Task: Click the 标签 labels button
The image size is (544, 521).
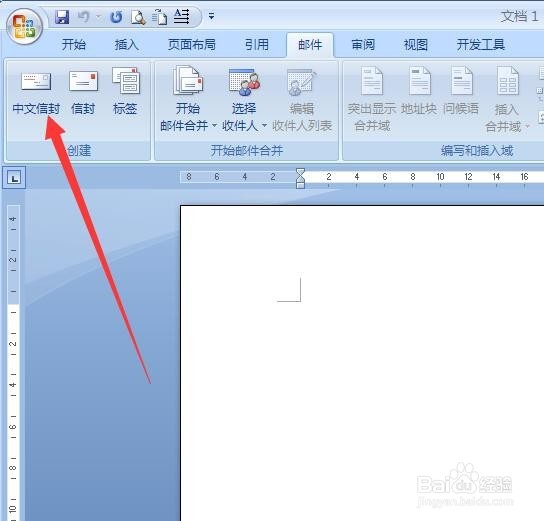Action: pos(125,92)
